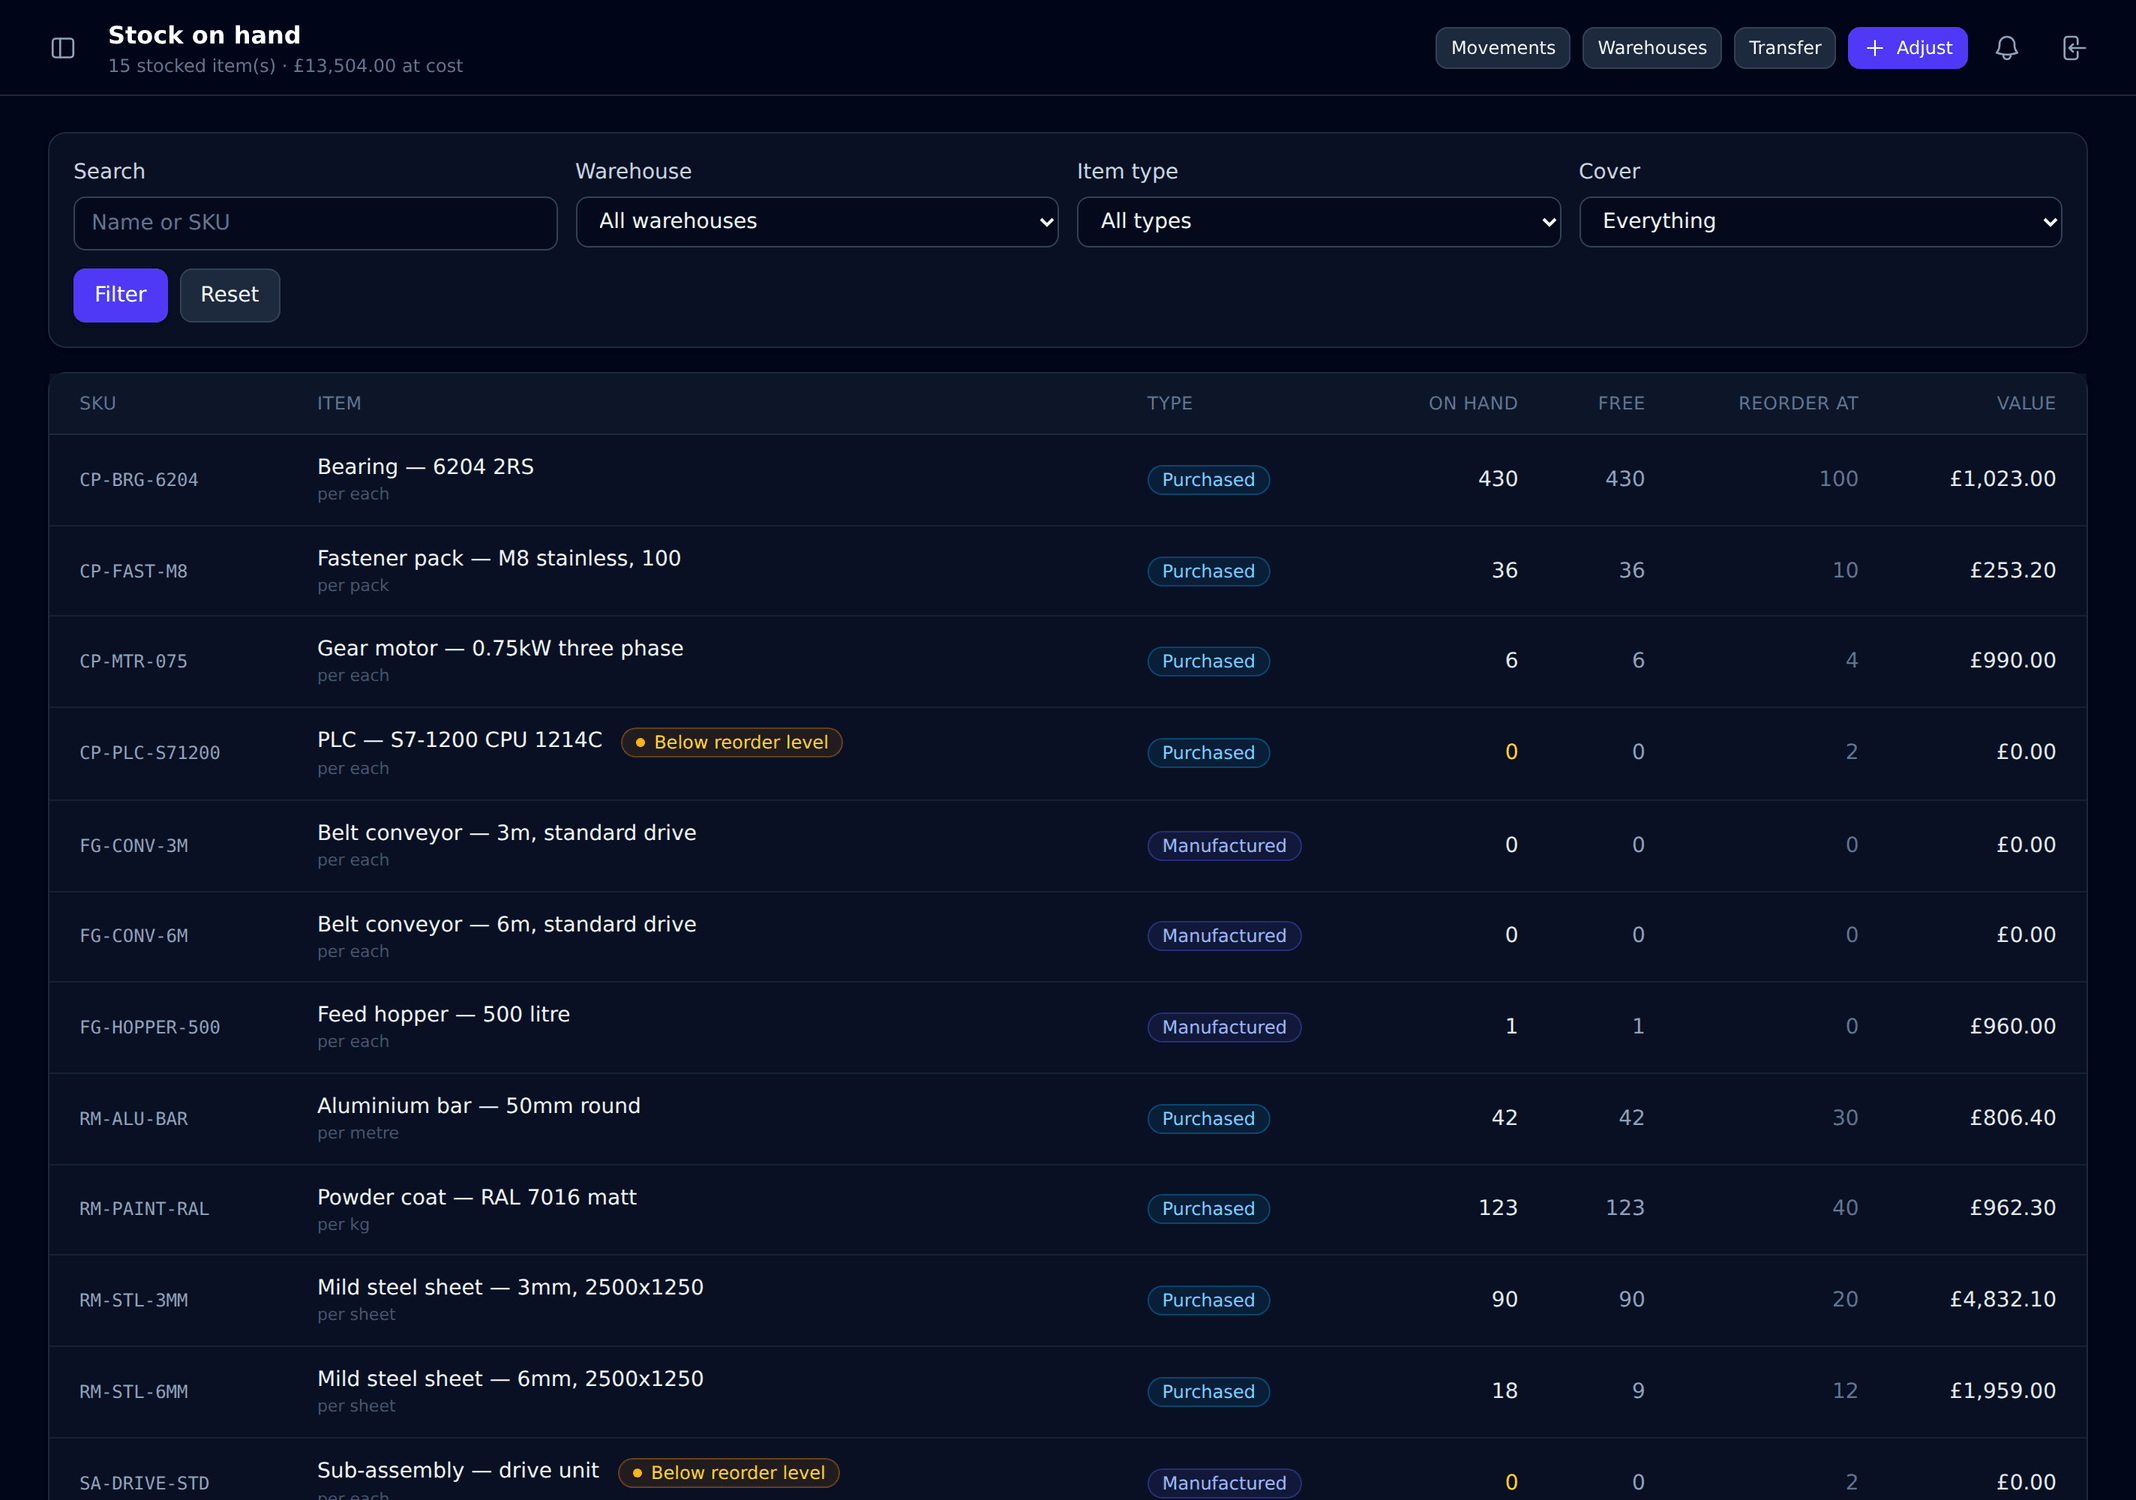Click the VALUE column header
Screen dimensions: 2136x1500
pyautogui.click(x=2026, y=404)
